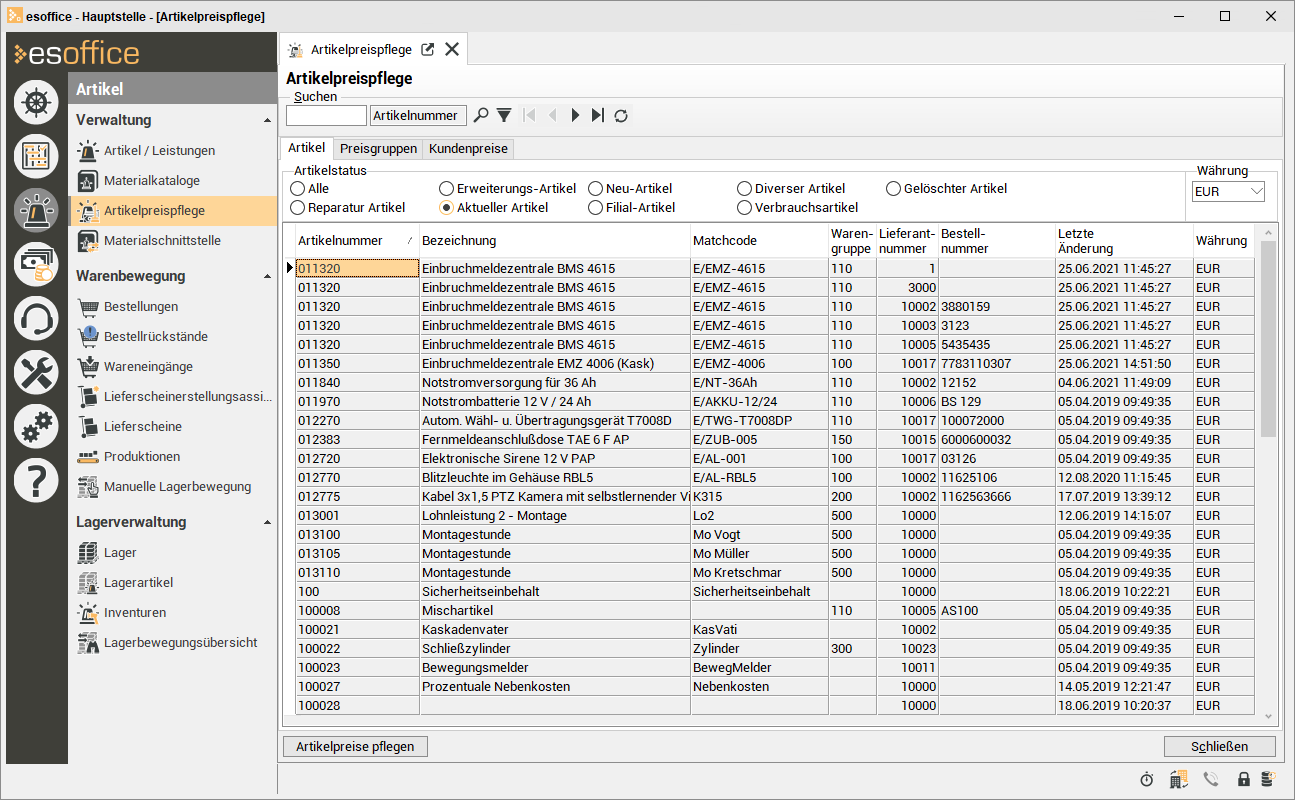The width and height of the screenshot is (1295, 800).
Task: Open the wrench and screwdriver tools module
Action: point(36,372)
